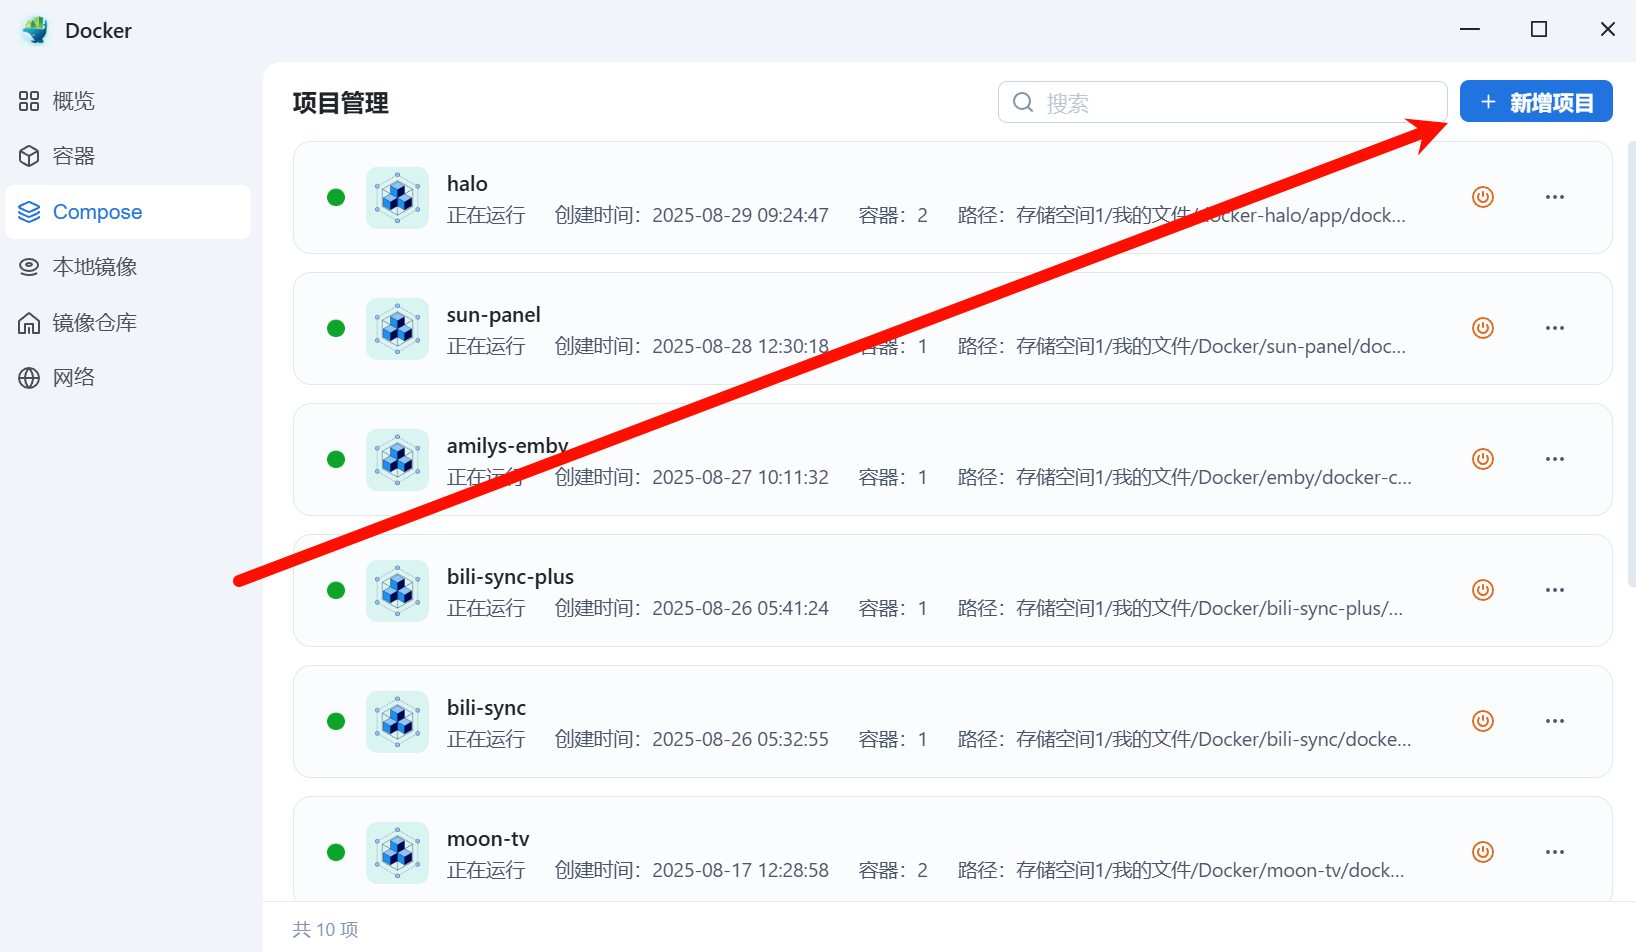Click the green status dot for bili-sync
The image size is (1636, 952).
[336, 721]
